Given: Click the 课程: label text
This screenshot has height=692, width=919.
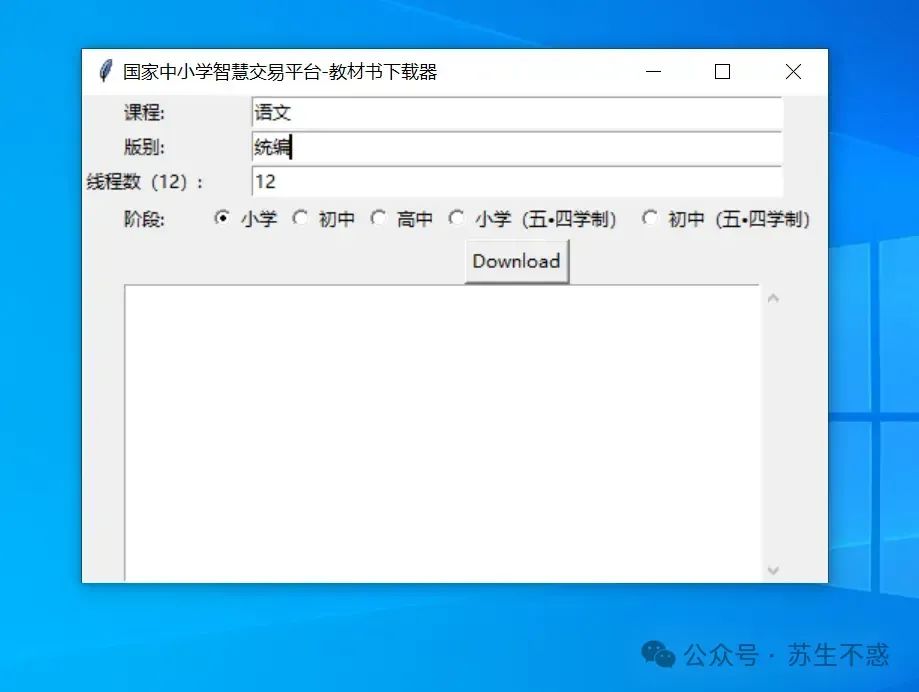Looking at the screenshot, I should pos(144,113).
